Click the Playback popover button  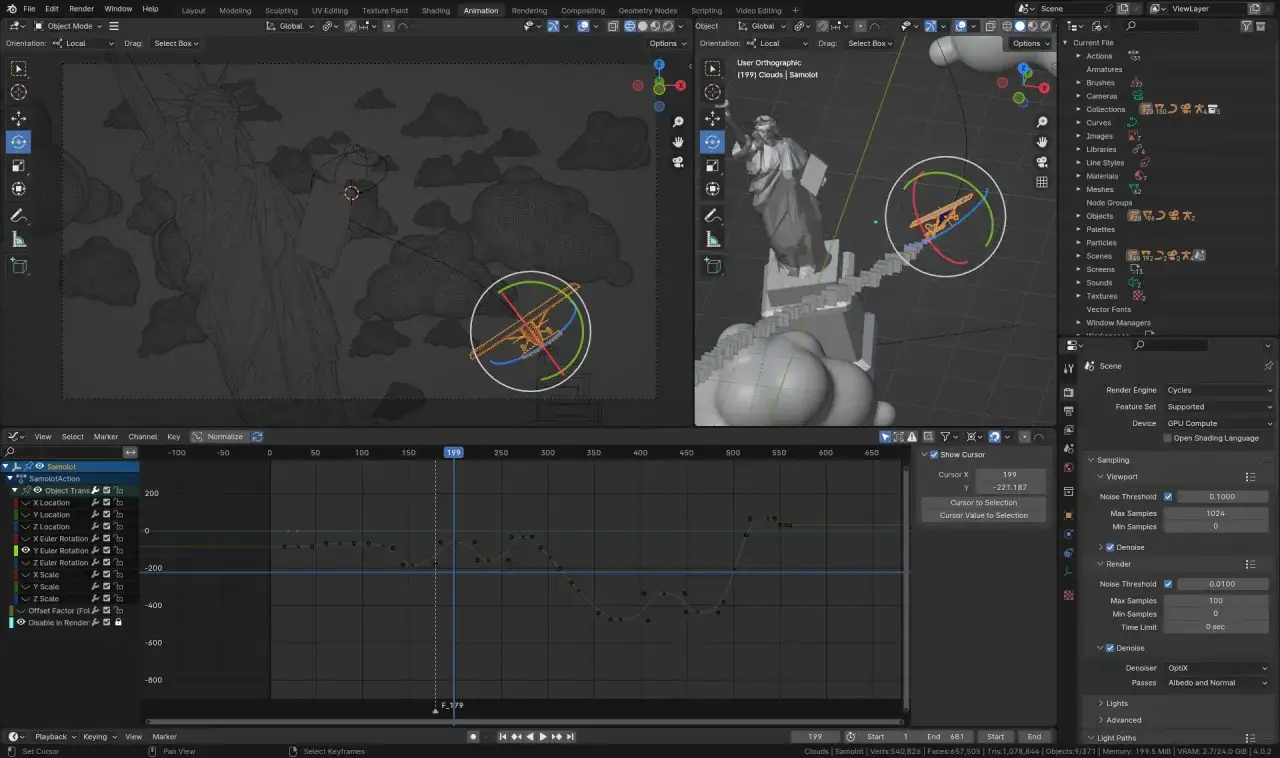(54, 737)
